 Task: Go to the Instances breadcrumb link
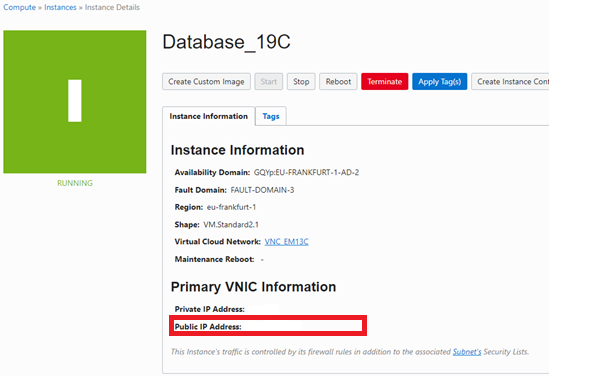pos(60,7)
